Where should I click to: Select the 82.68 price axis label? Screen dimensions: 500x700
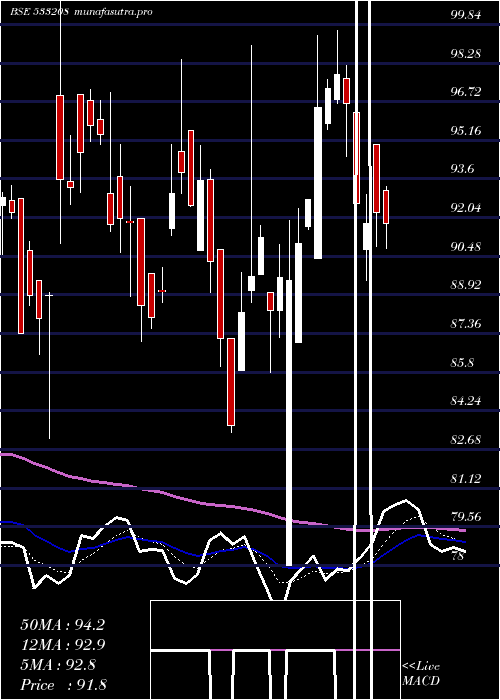pyautogui.click(x=466, y=440)
